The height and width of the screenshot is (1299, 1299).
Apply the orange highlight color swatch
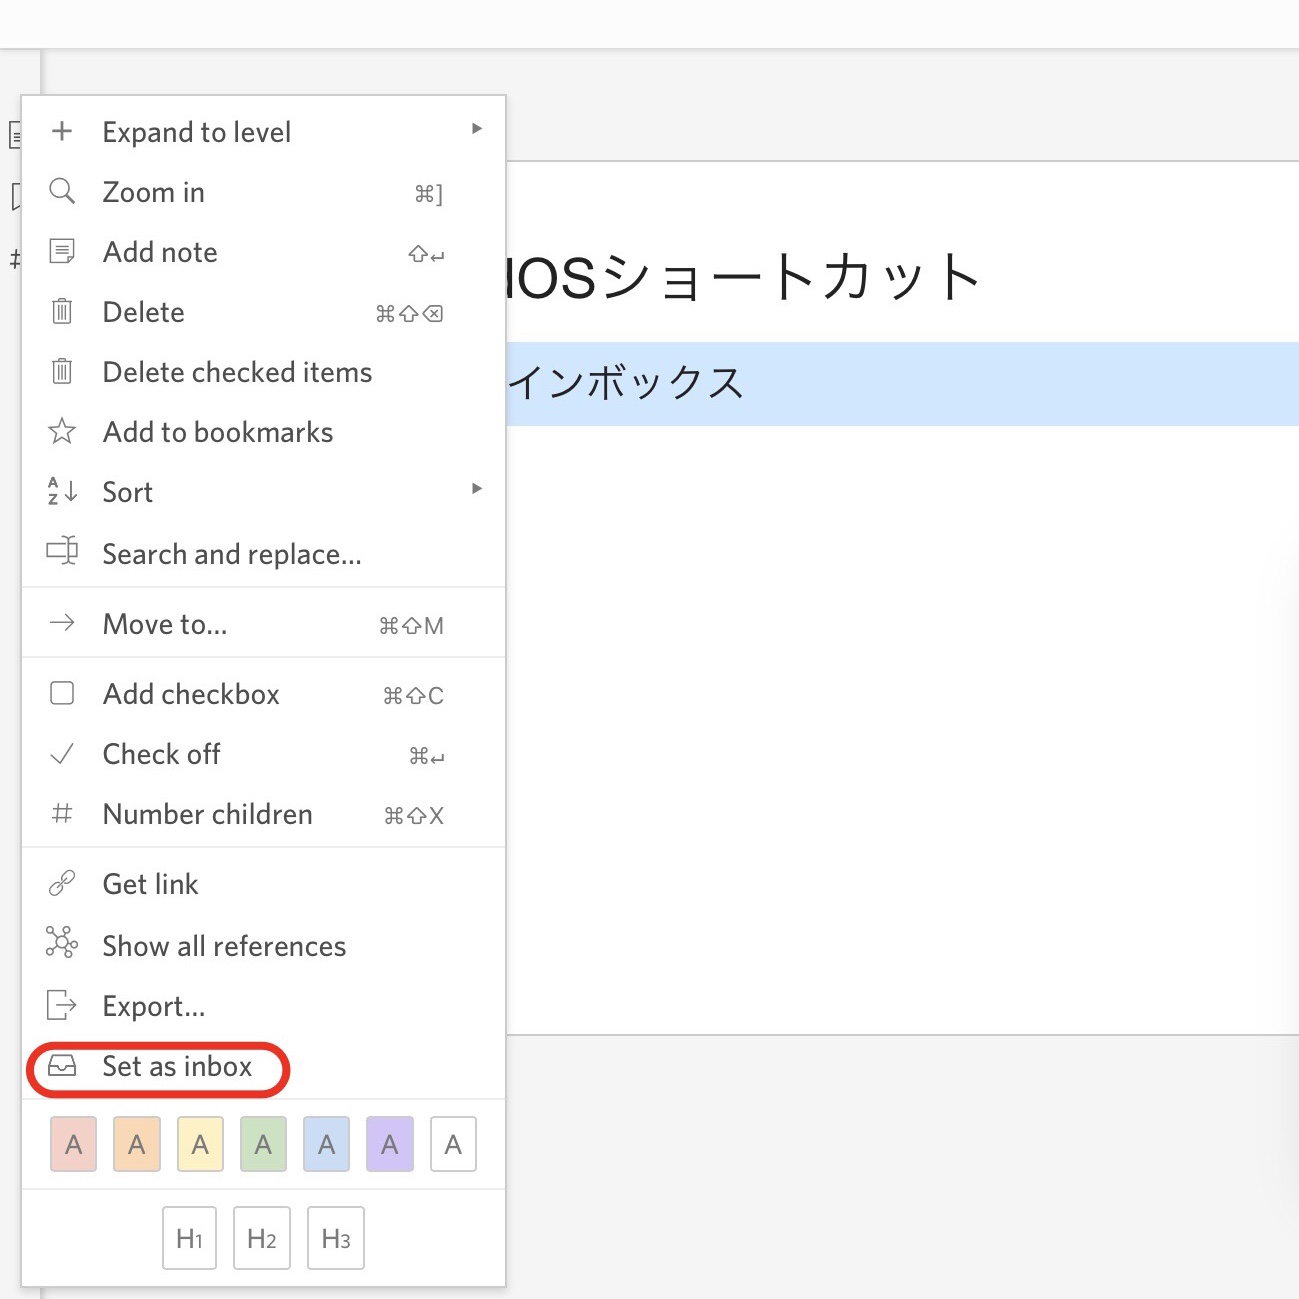137,1144
